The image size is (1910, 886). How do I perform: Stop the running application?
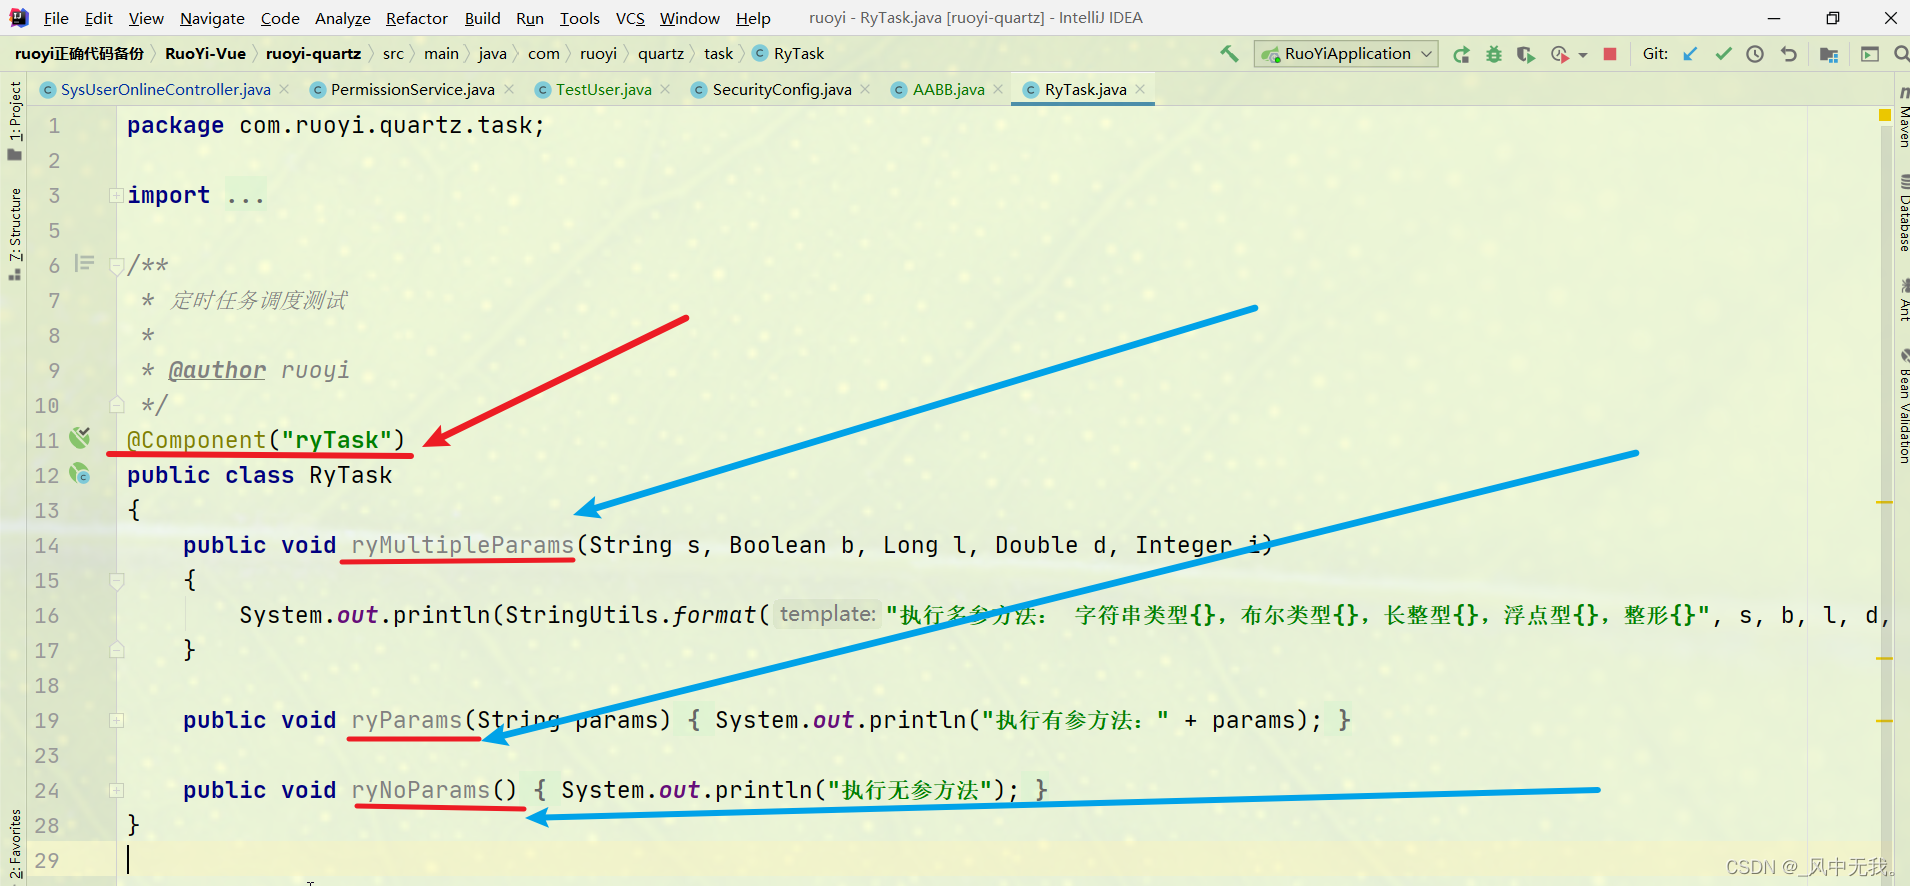pos(1610,54)
